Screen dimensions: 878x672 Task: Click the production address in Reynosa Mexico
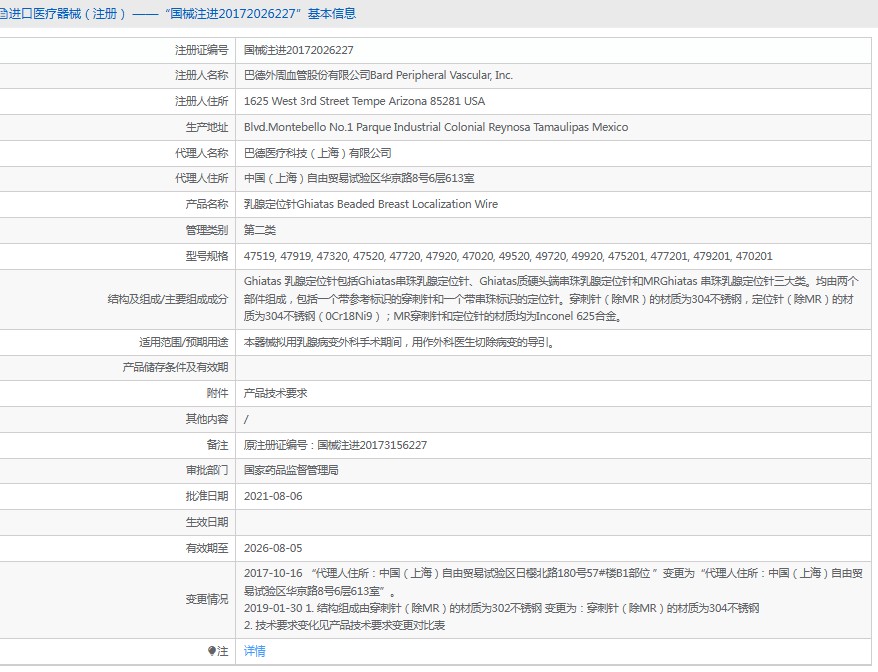436,127
